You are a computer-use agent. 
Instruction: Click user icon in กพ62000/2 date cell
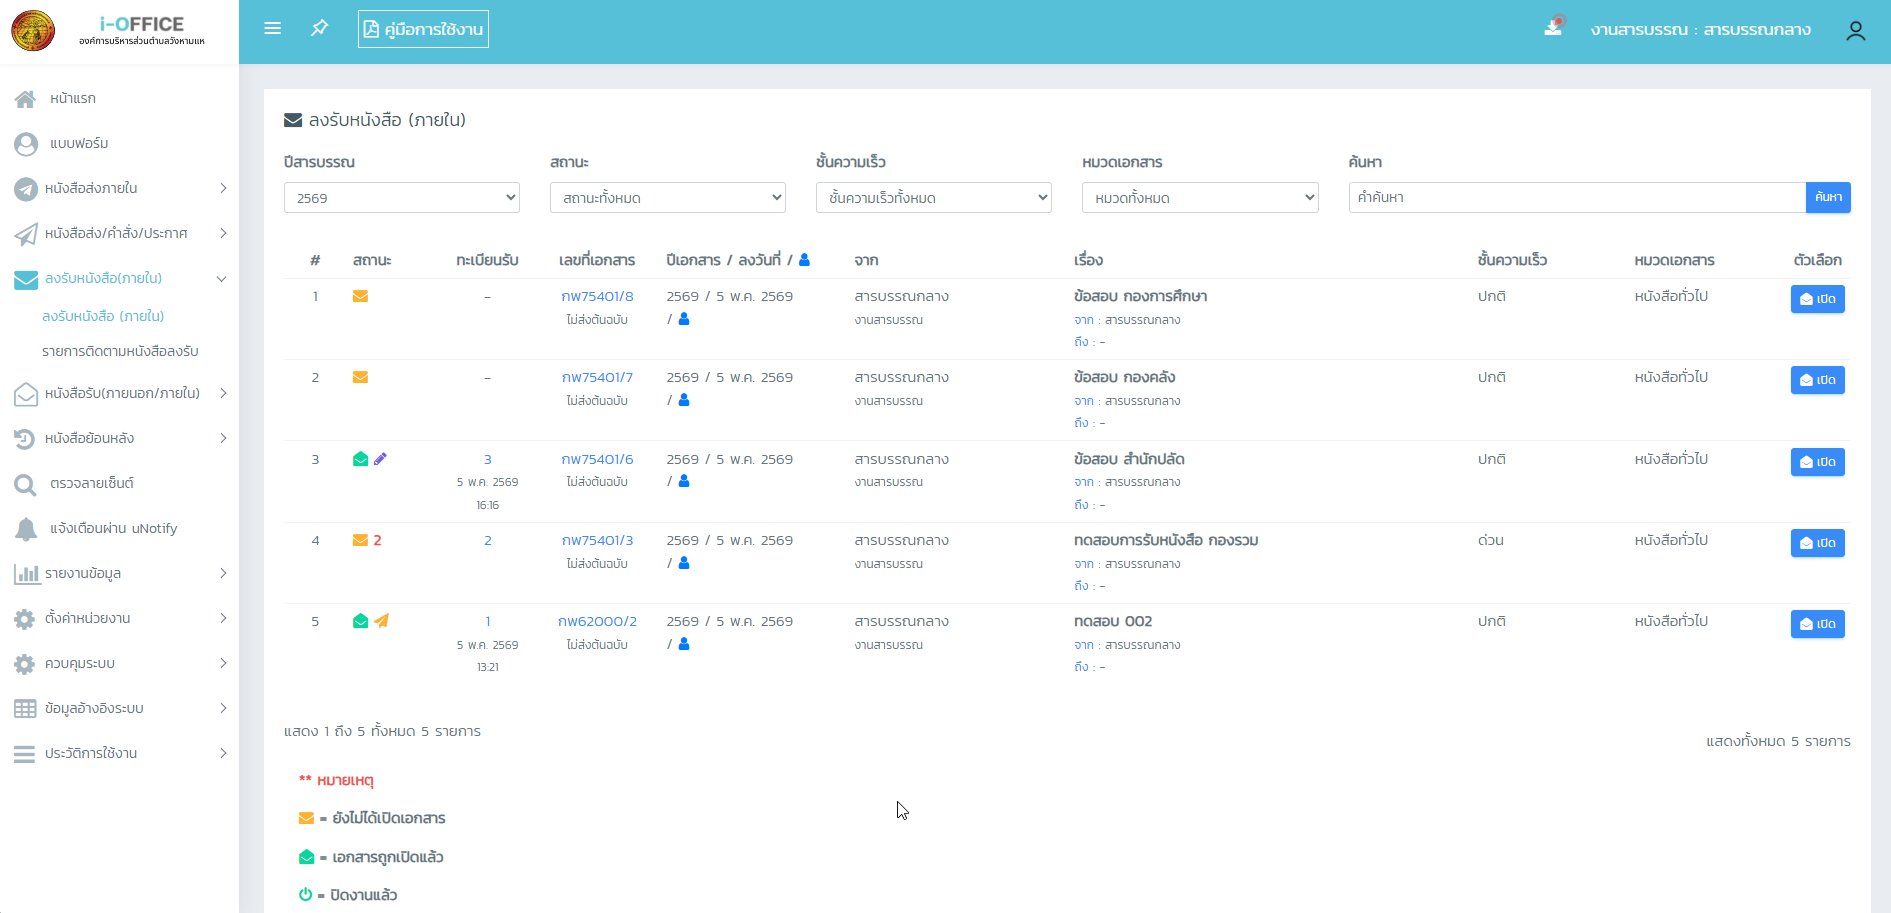(684, 644)
